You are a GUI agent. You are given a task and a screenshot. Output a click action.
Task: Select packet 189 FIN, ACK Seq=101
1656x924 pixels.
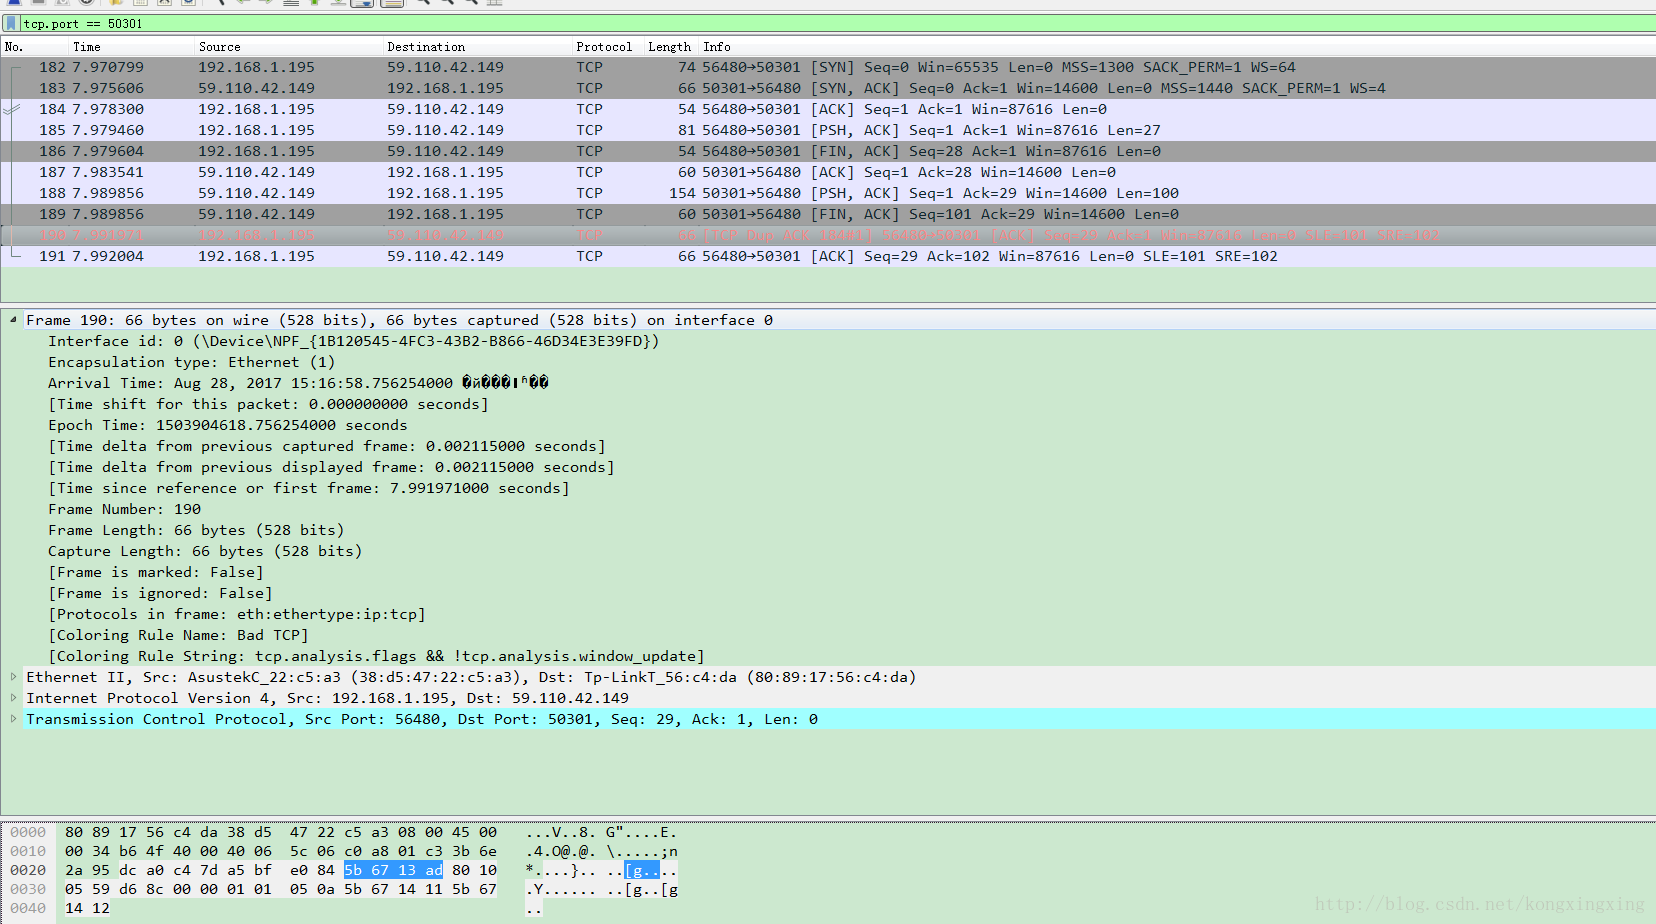click(828, 214)
